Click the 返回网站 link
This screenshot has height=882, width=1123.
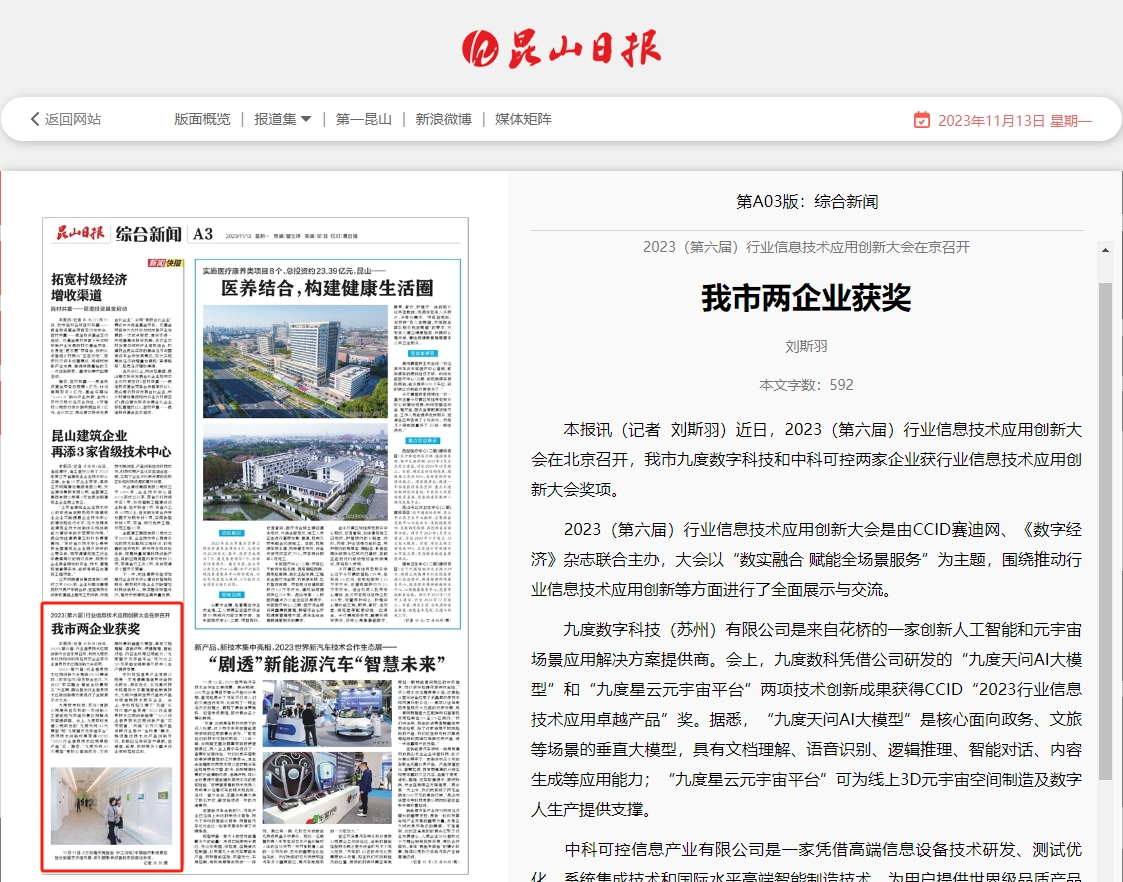tap(73, 119)
